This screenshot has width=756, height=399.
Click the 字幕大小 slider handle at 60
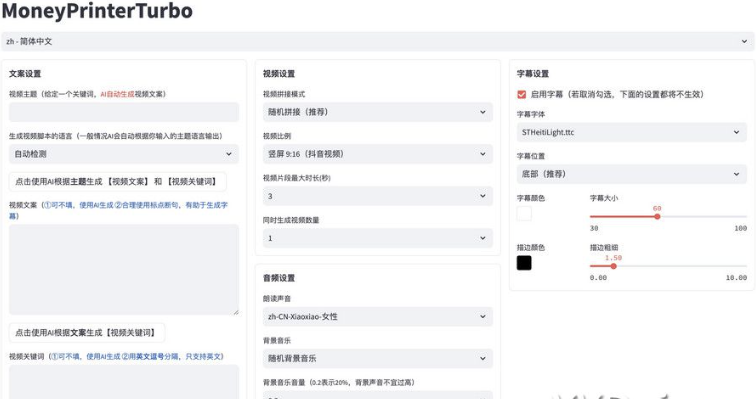(x=657, y=217)
